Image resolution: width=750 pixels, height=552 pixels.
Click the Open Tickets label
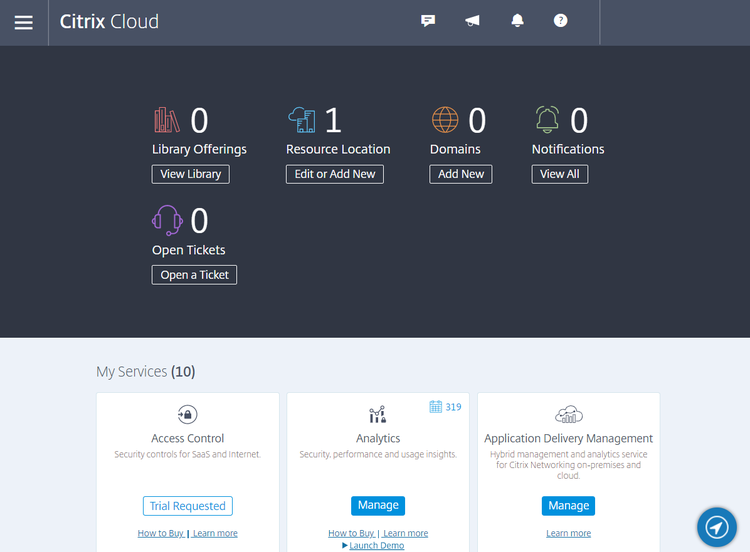click(188, 250)
